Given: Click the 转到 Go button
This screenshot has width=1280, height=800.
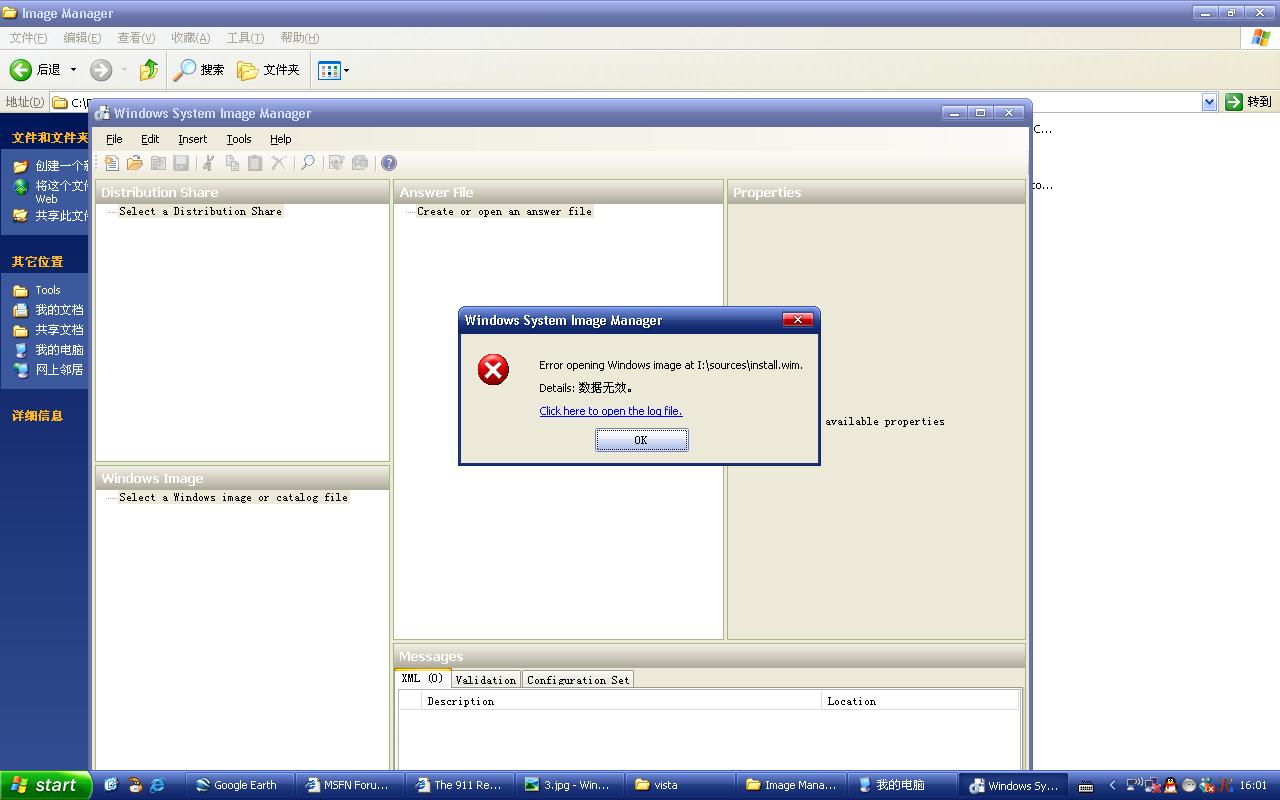Looking at the screenshot, I should pos(1249,102).
